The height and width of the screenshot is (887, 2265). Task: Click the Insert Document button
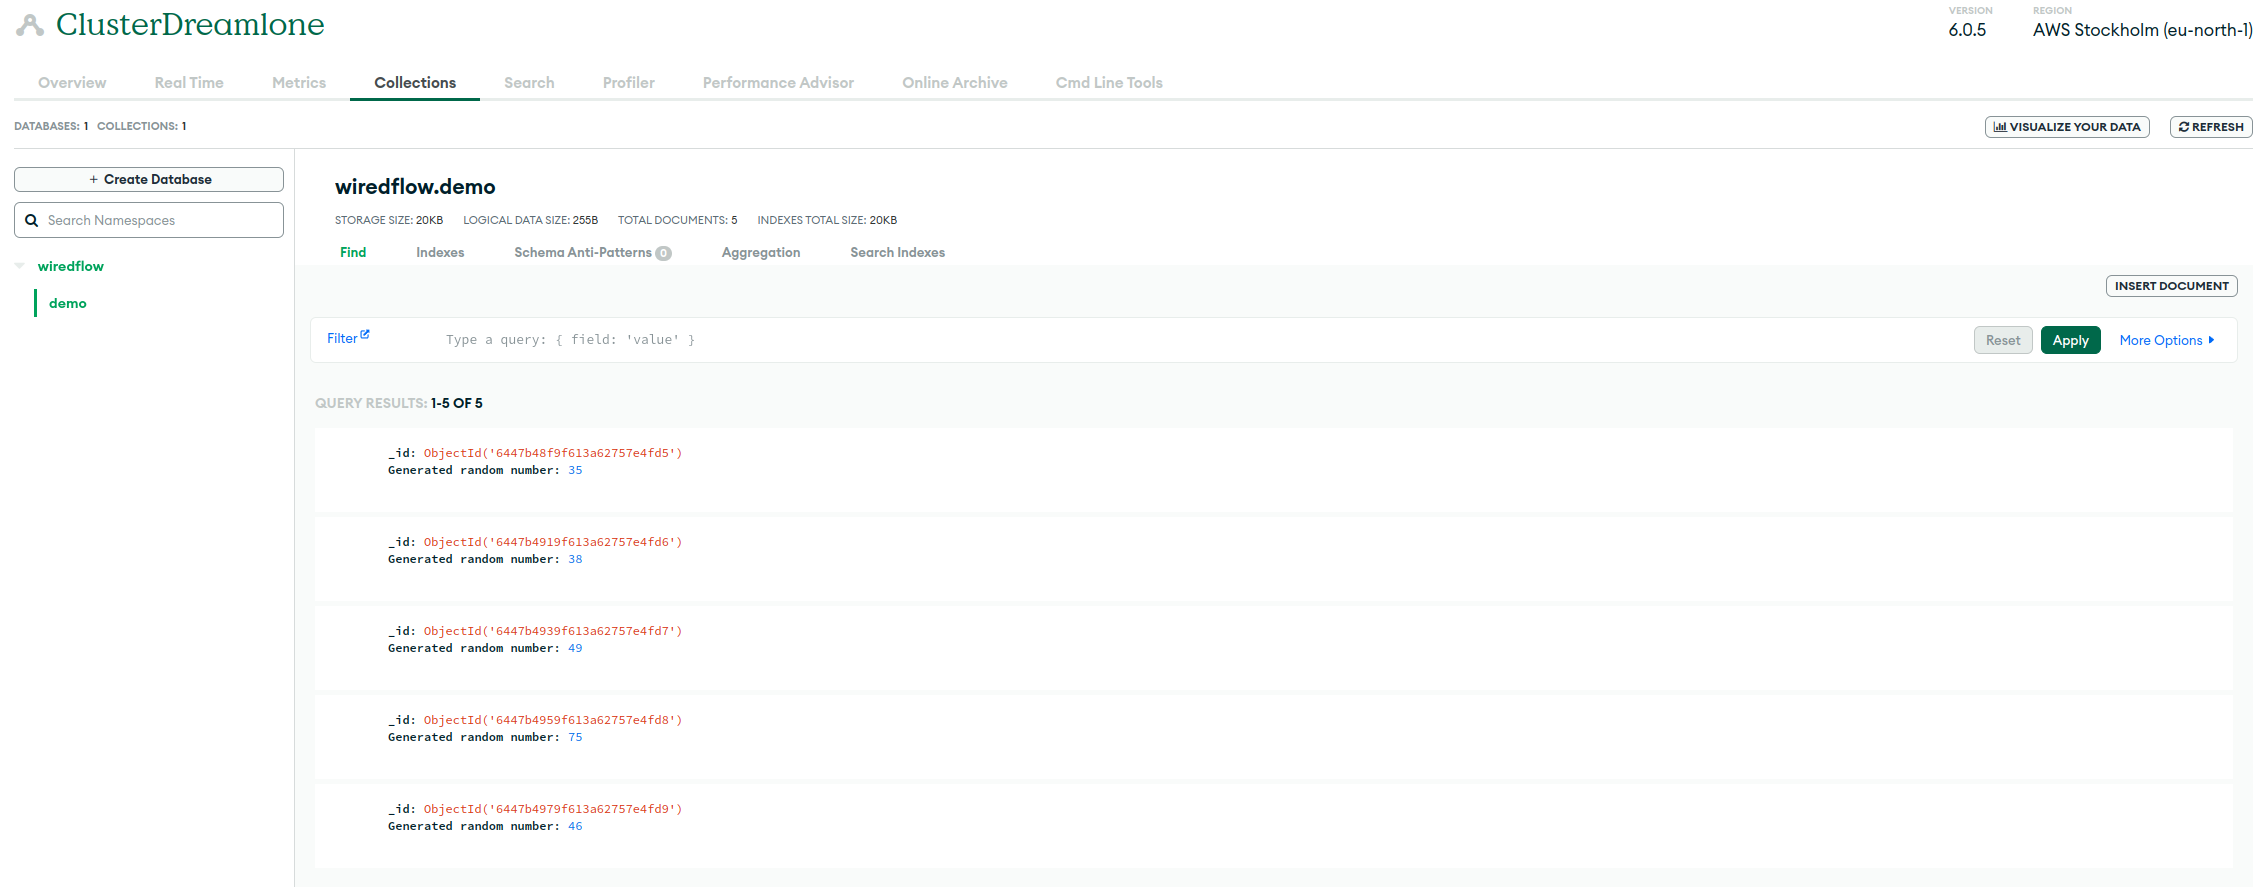click(2172, 286)
